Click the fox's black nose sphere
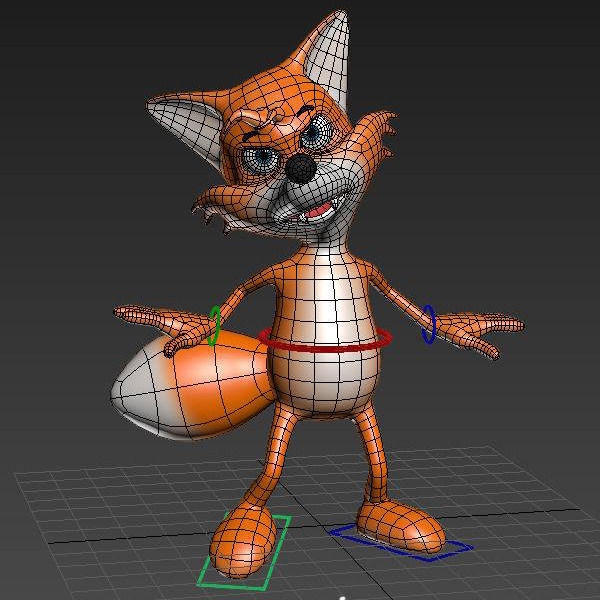This screenshot has height=600, width=600. (x=301, y=169)
